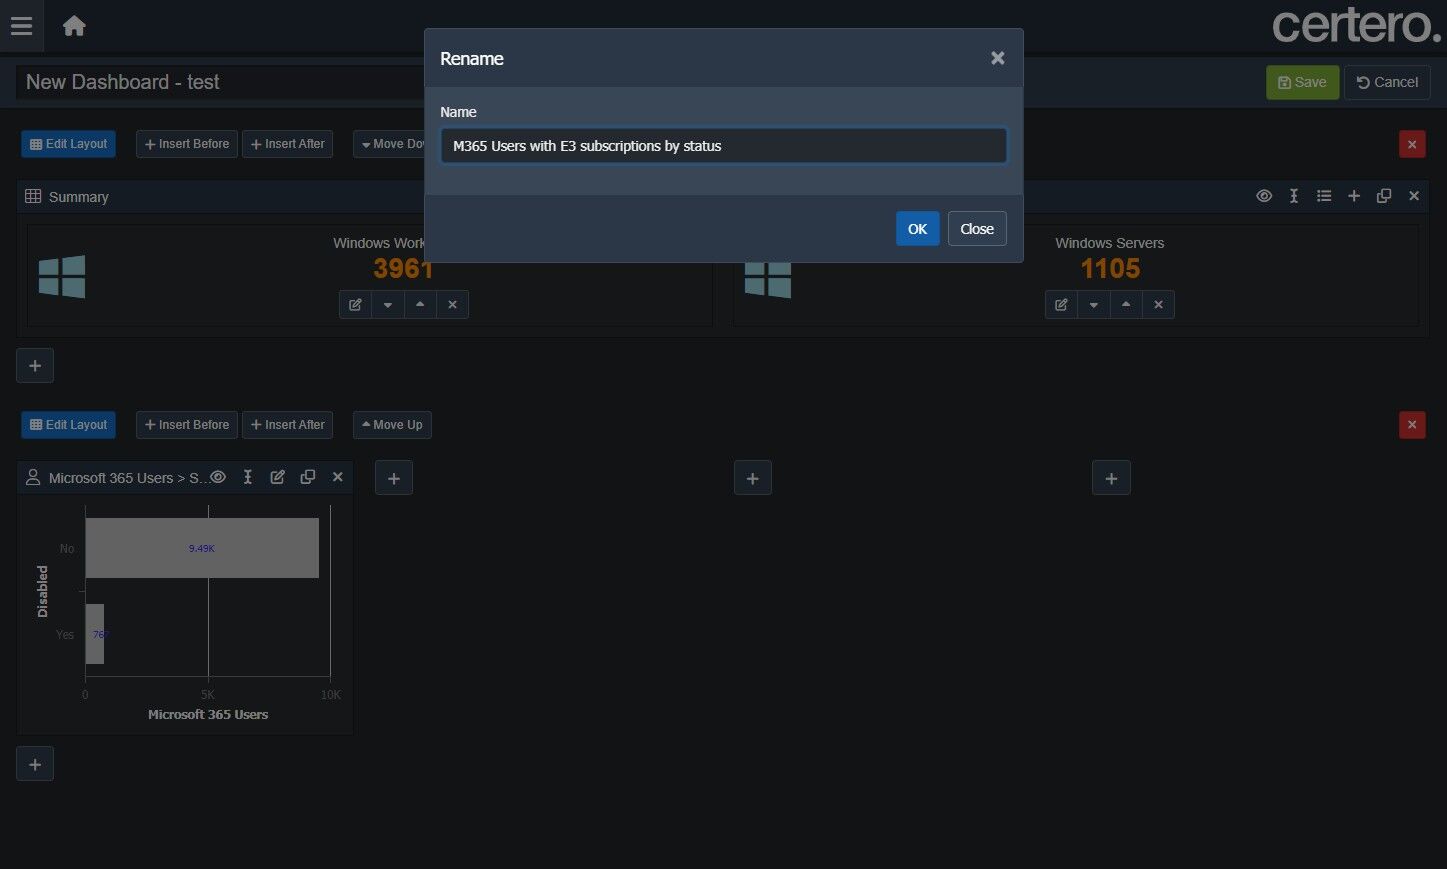
Task: Click the Windows Servers count 1105
Action: [x=1110, y=269]
